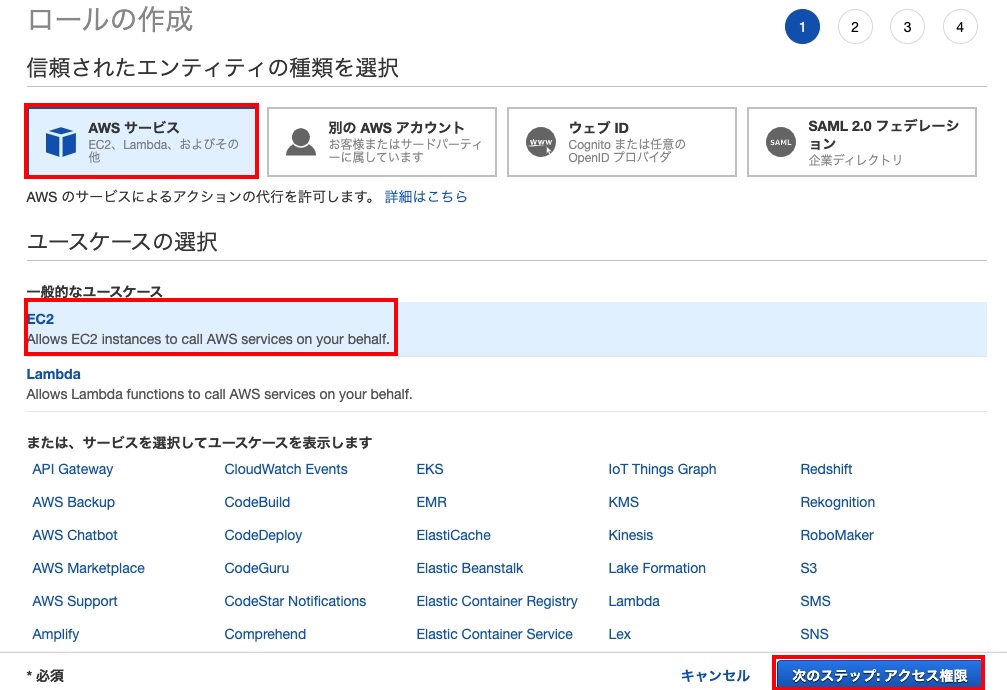Click the API Gateway service link

(72, 469)
